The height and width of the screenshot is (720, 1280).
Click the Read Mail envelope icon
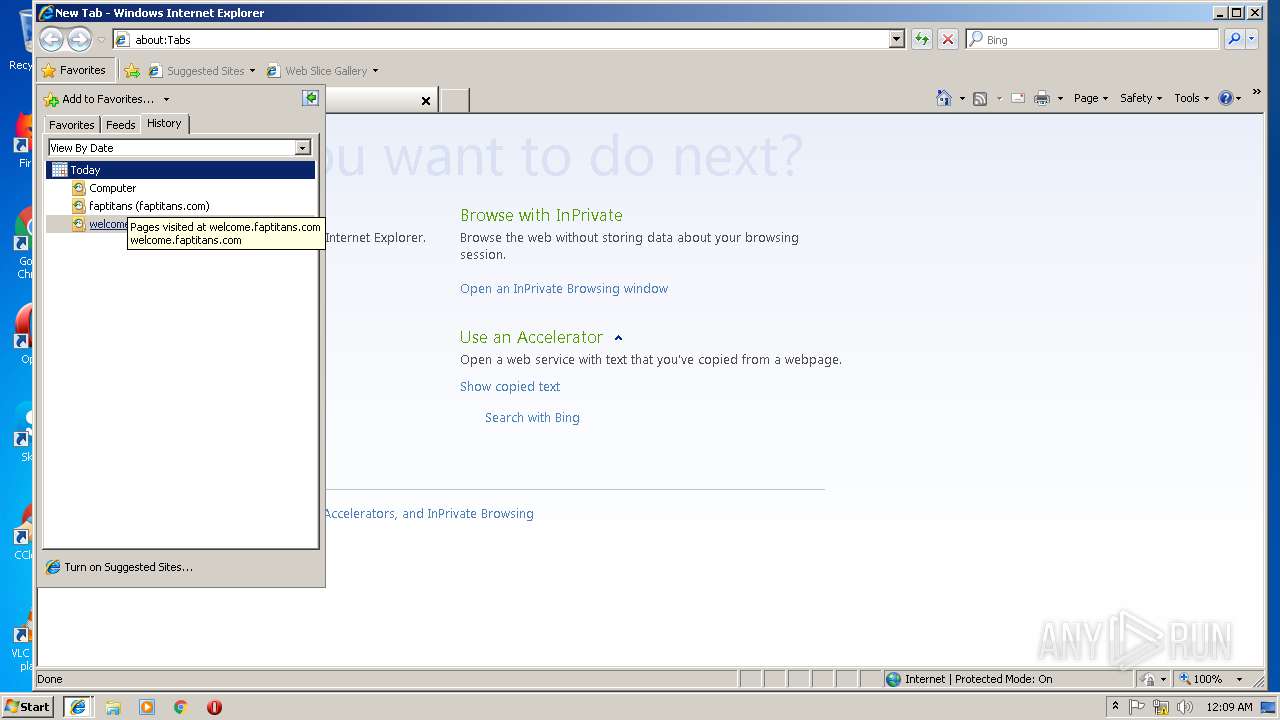pyautogui.click(x=1017, y=98)
